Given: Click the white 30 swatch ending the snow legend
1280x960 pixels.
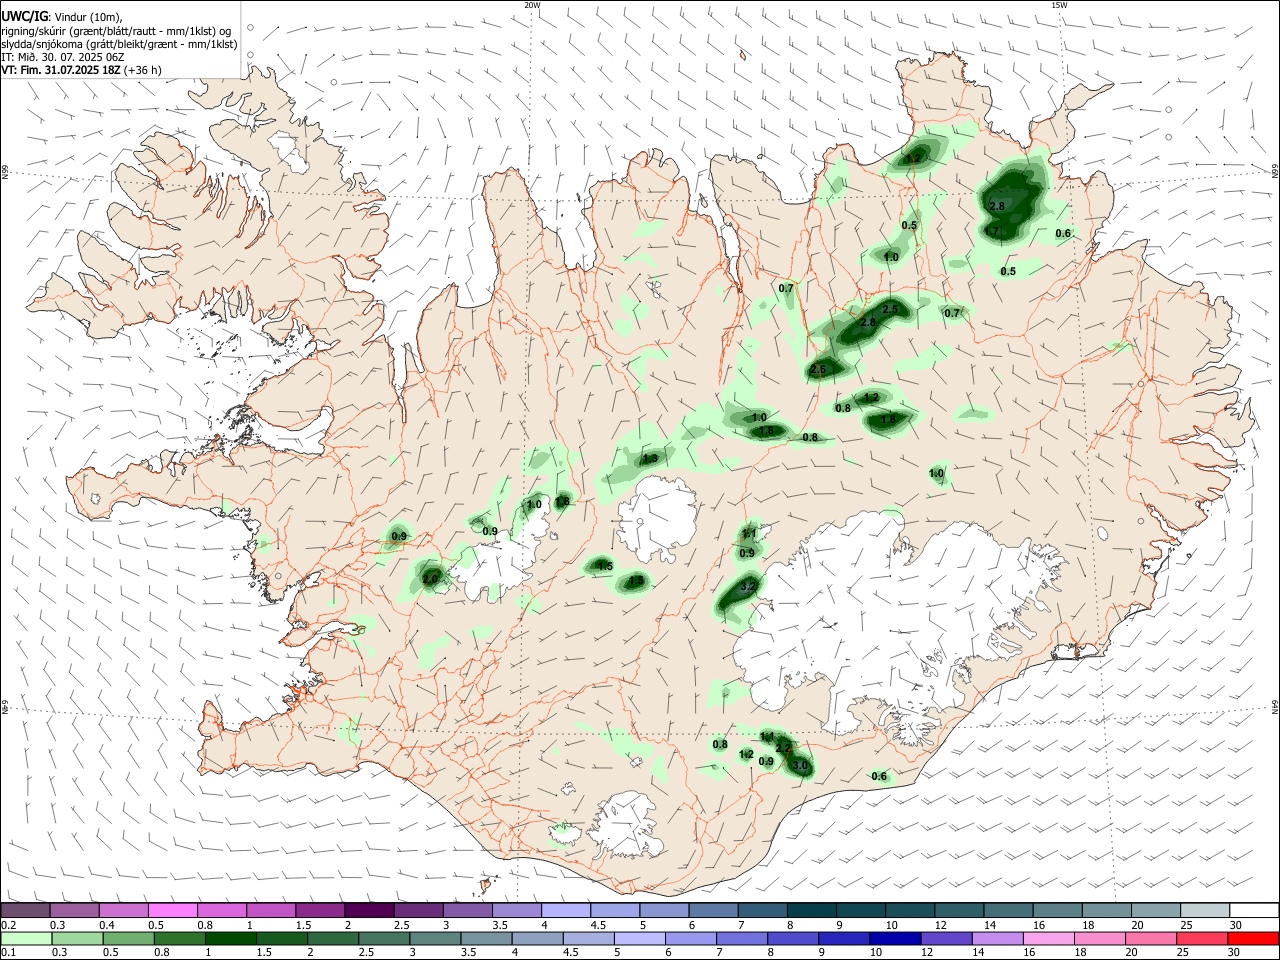Looking at the screenshot, I should pos(1254,911).
